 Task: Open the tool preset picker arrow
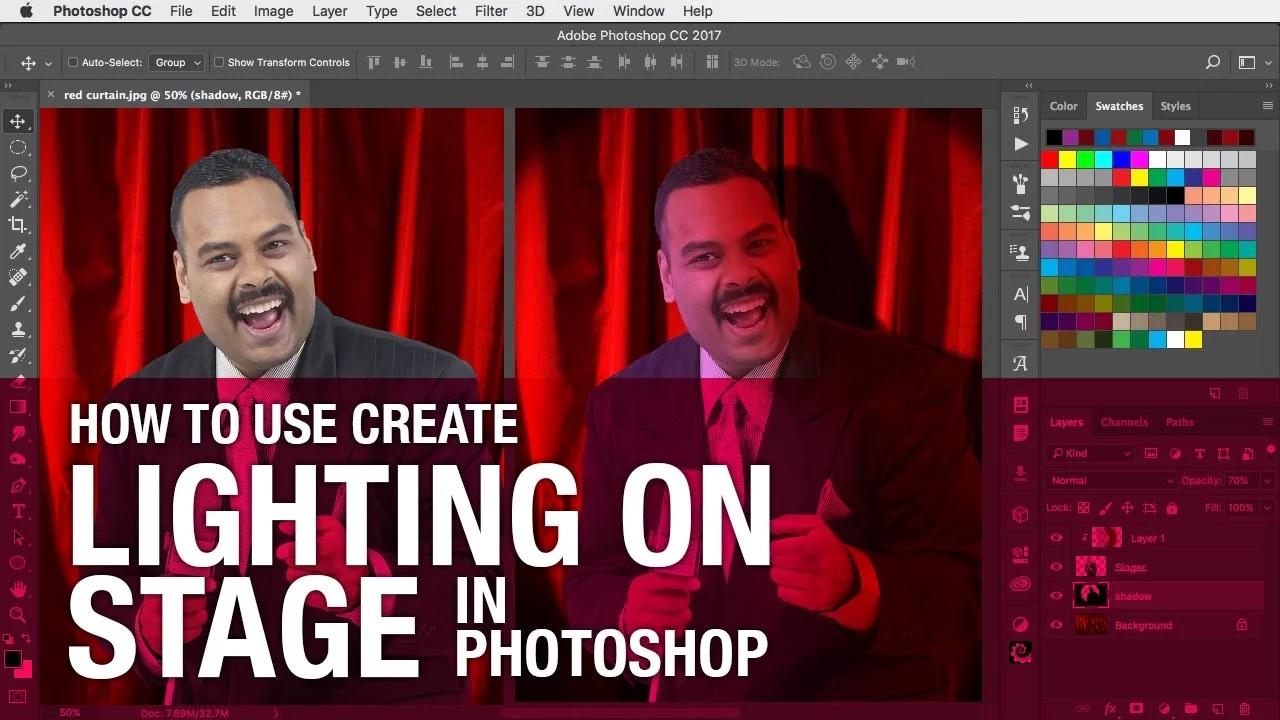49,62
